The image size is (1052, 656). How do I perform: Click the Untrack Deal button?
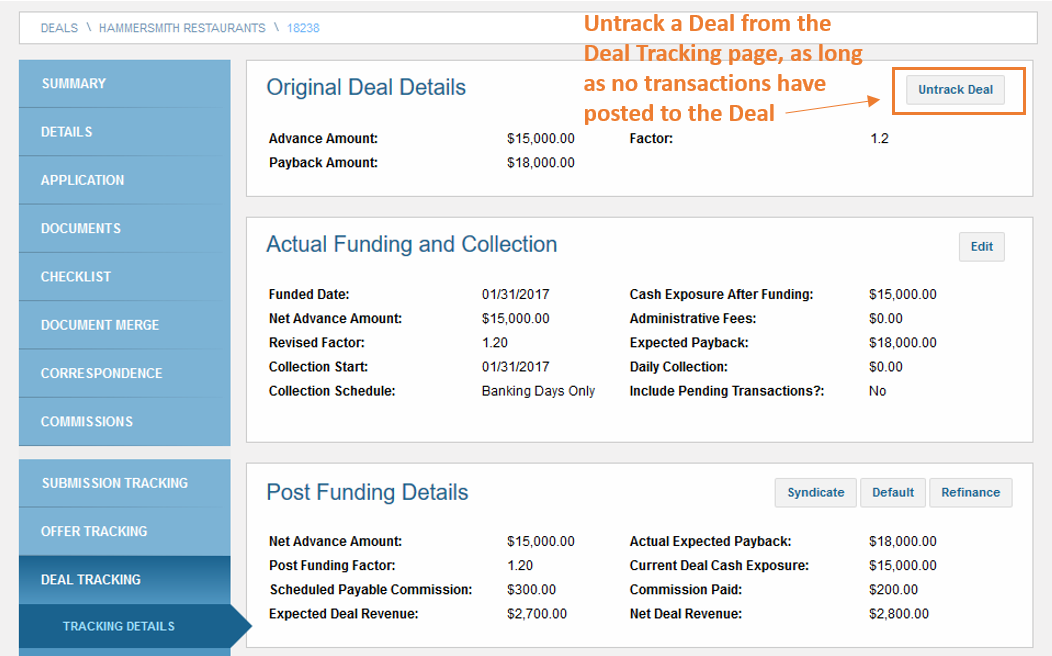pyautogui.click(x=955, y=90)
